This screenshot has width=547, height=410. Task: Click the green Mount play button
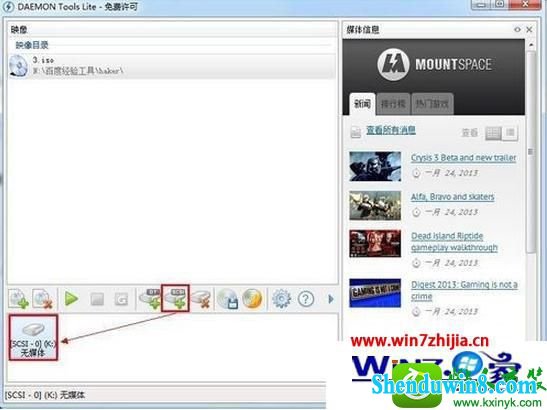(72, 299)
